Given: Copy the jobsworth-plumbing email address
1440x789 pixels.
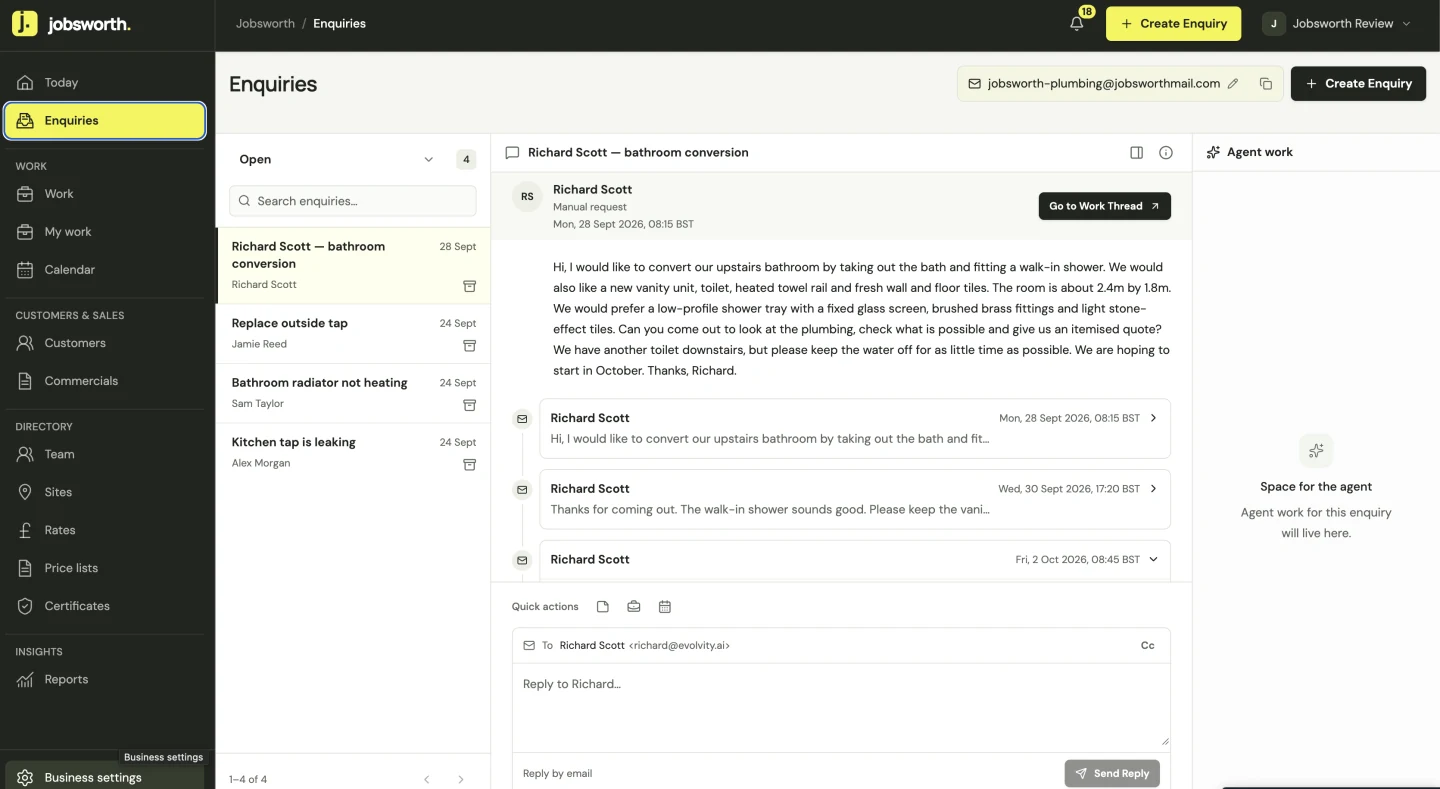Looking at the screenshot, I should [1265, 84].
